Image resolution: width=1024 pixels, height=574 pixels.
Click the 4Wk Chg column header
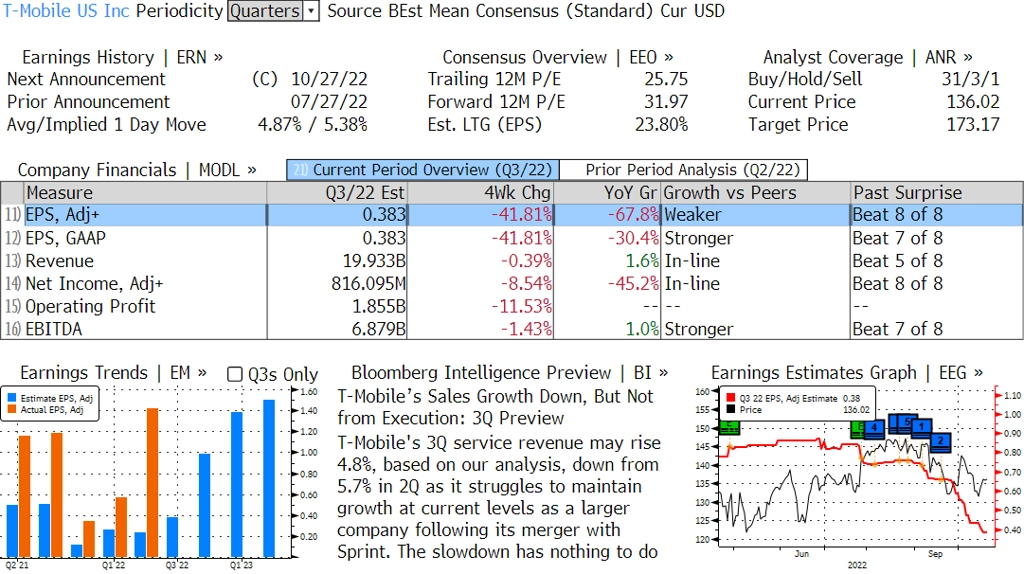480,193
